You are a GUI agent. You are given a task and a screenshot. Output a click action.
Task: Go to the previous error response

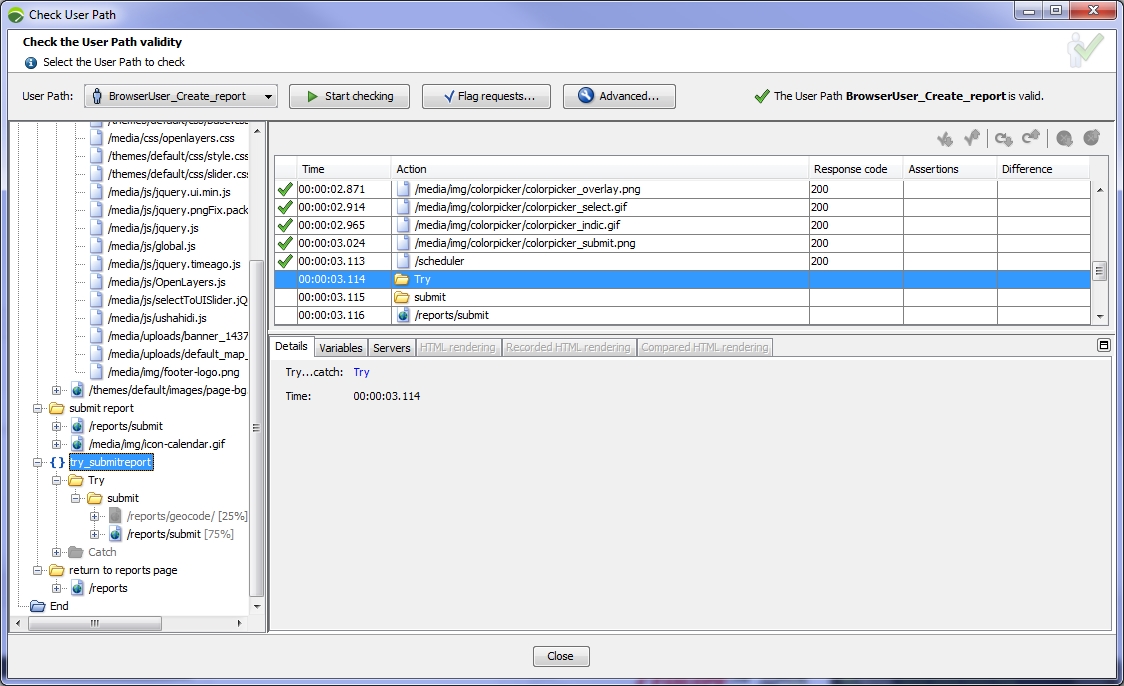(1090, 138)
